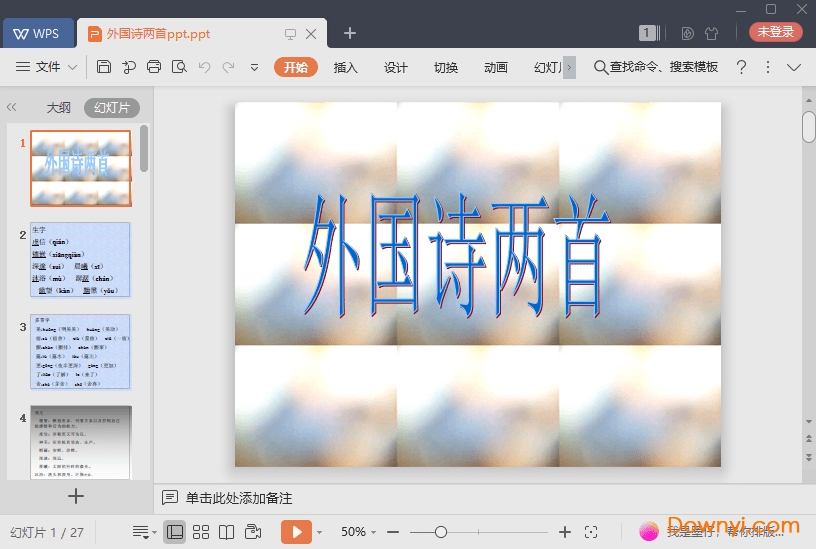816x549 pixels.
Task: Click the 未登录 login button
Action: [775, 32]
